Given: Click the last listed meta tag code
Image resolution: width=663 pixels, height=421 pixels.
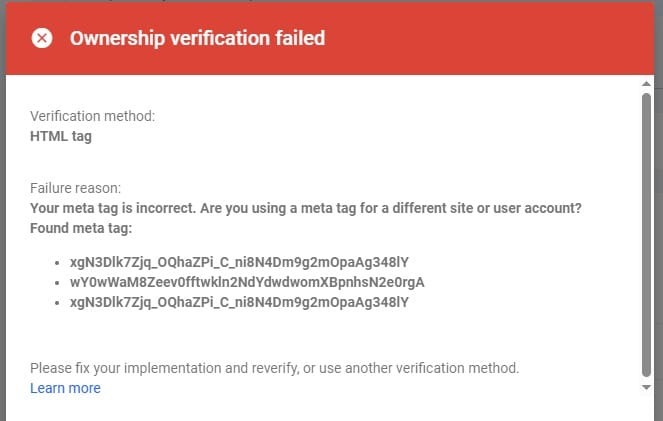Looking at the screenshot, I should click(239, 301).
